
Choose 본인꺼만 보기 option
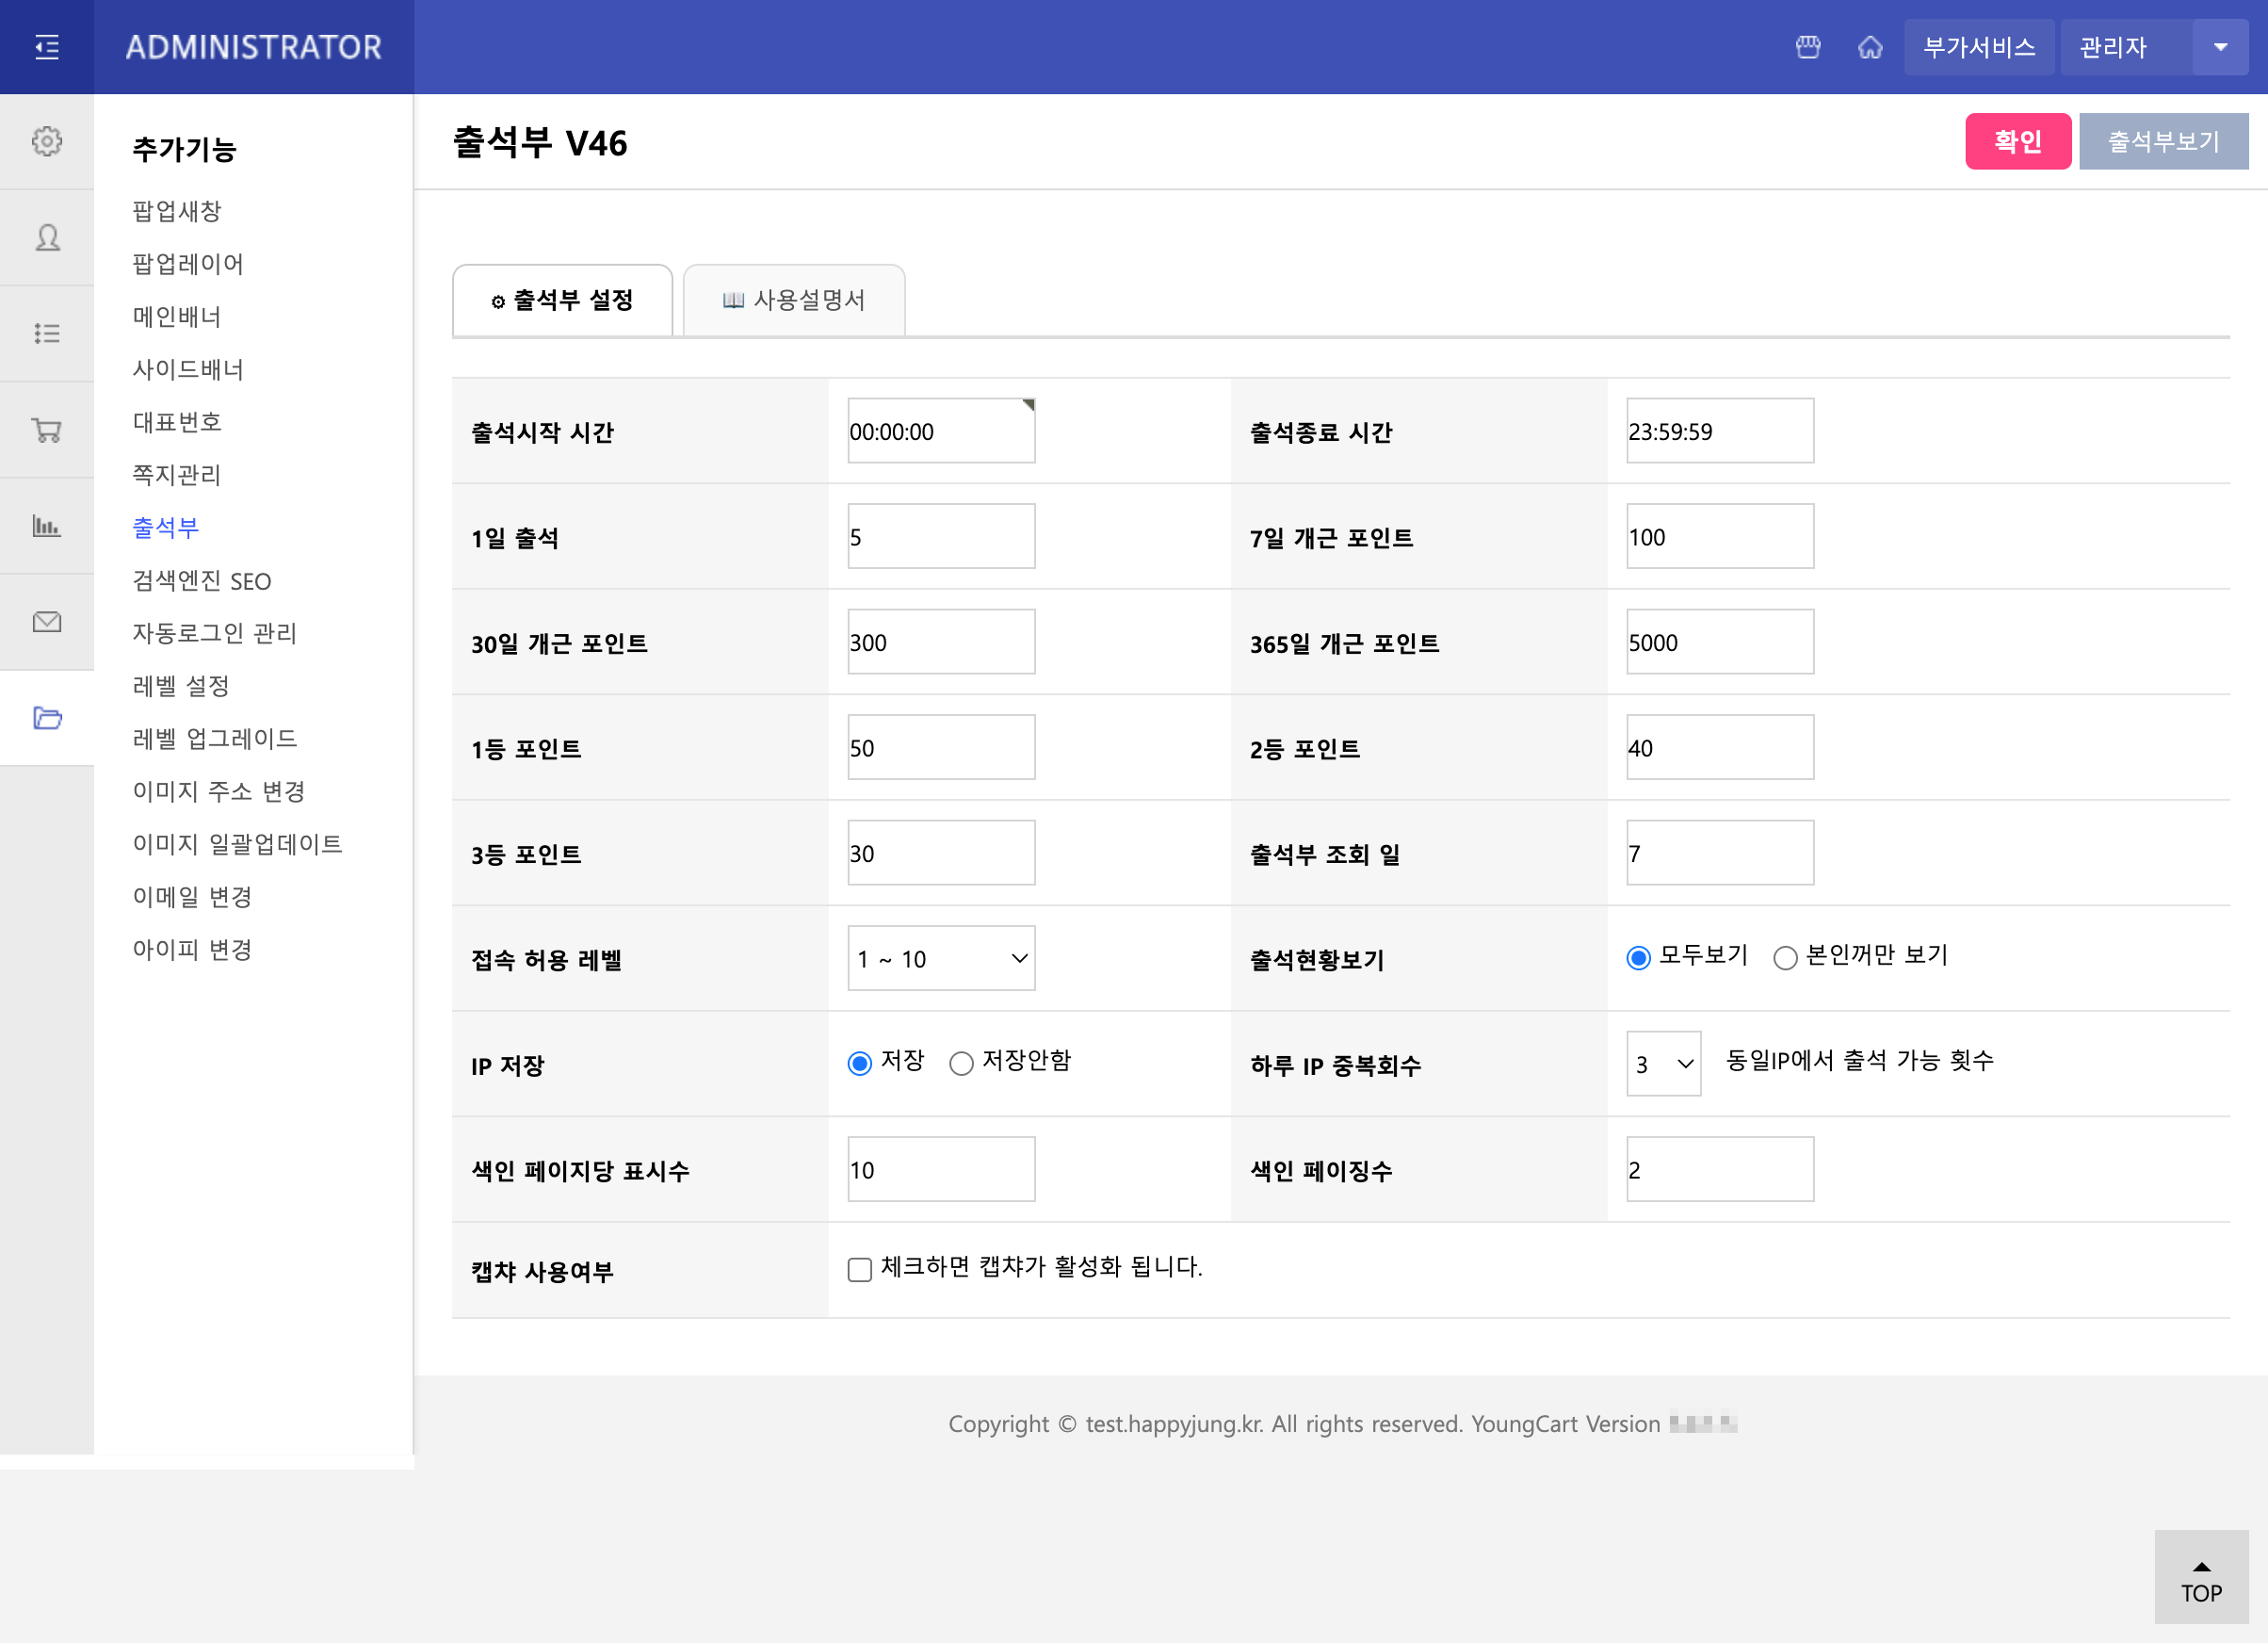click(x=1786, y=957)
